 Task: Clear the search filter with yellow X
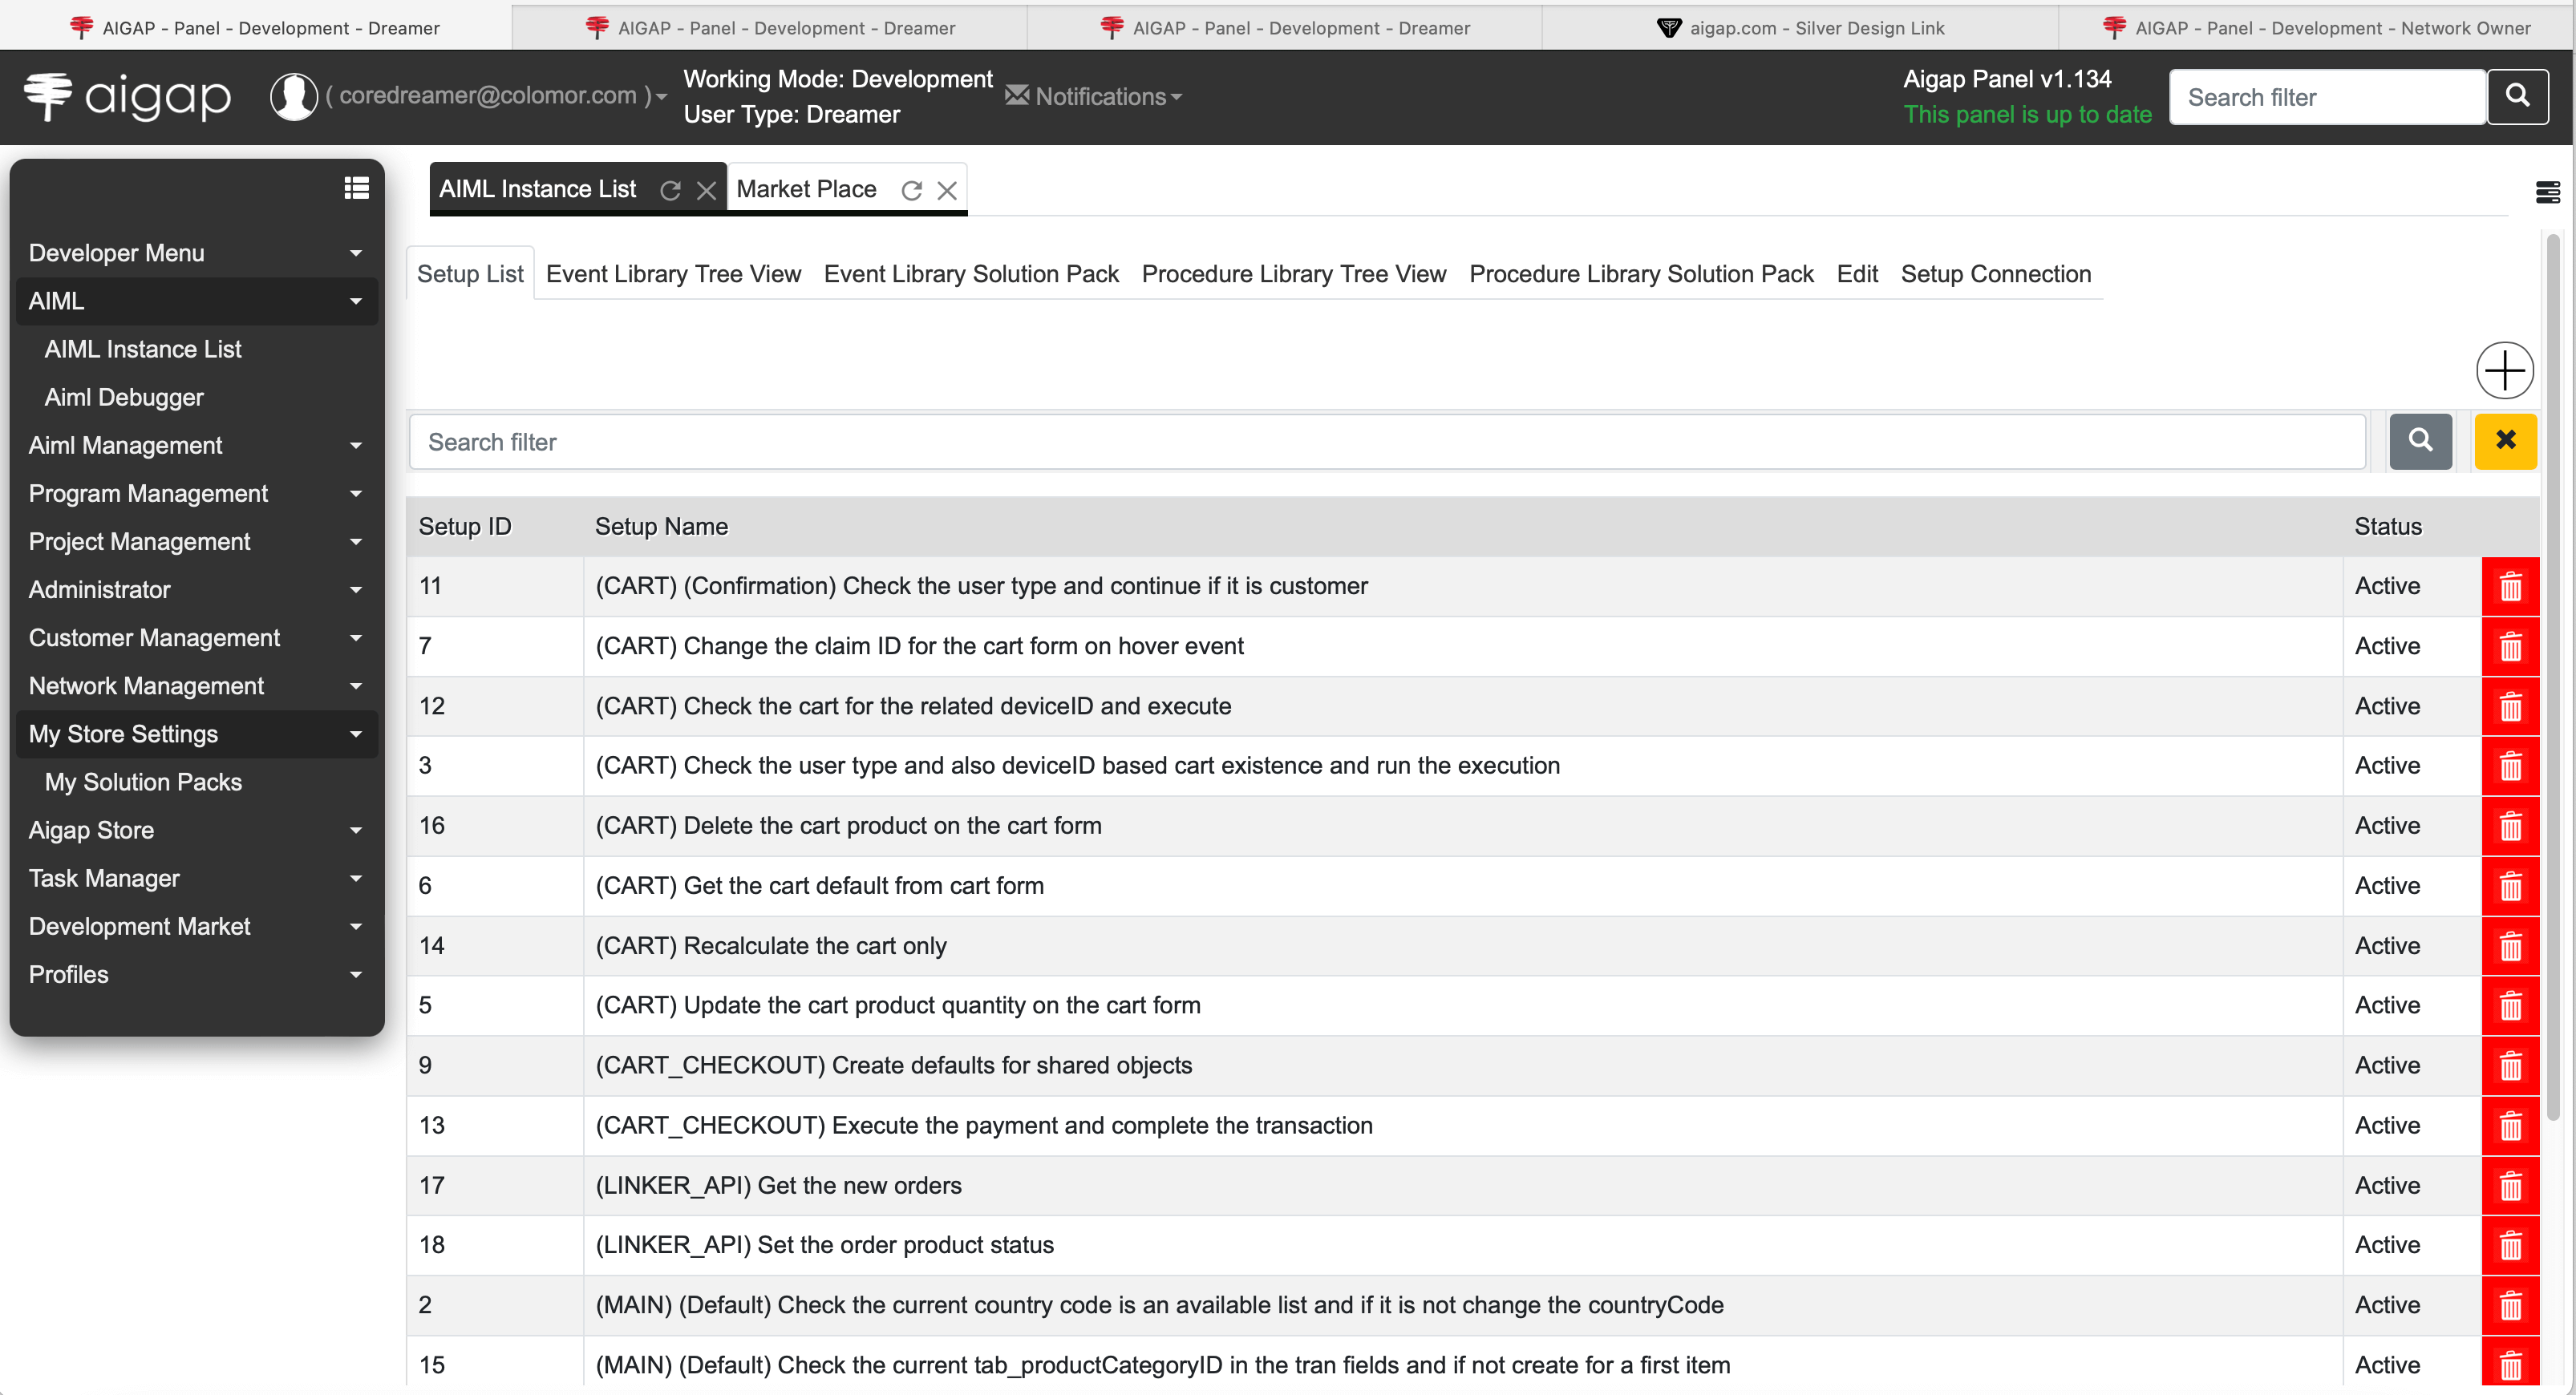(2505, 441)
